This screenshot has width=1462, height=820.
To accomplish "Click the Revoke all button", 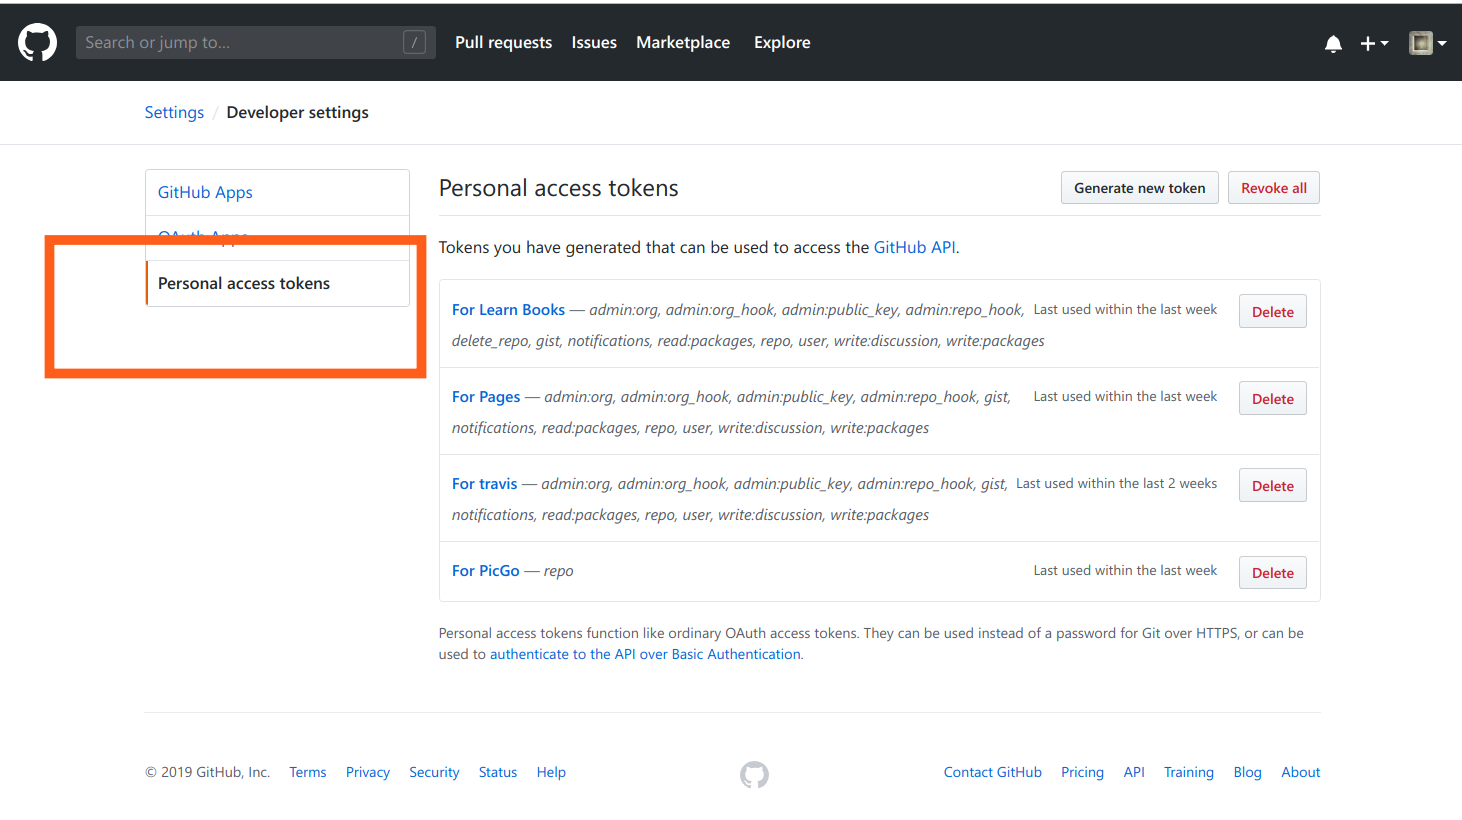I will (1274, 188).
